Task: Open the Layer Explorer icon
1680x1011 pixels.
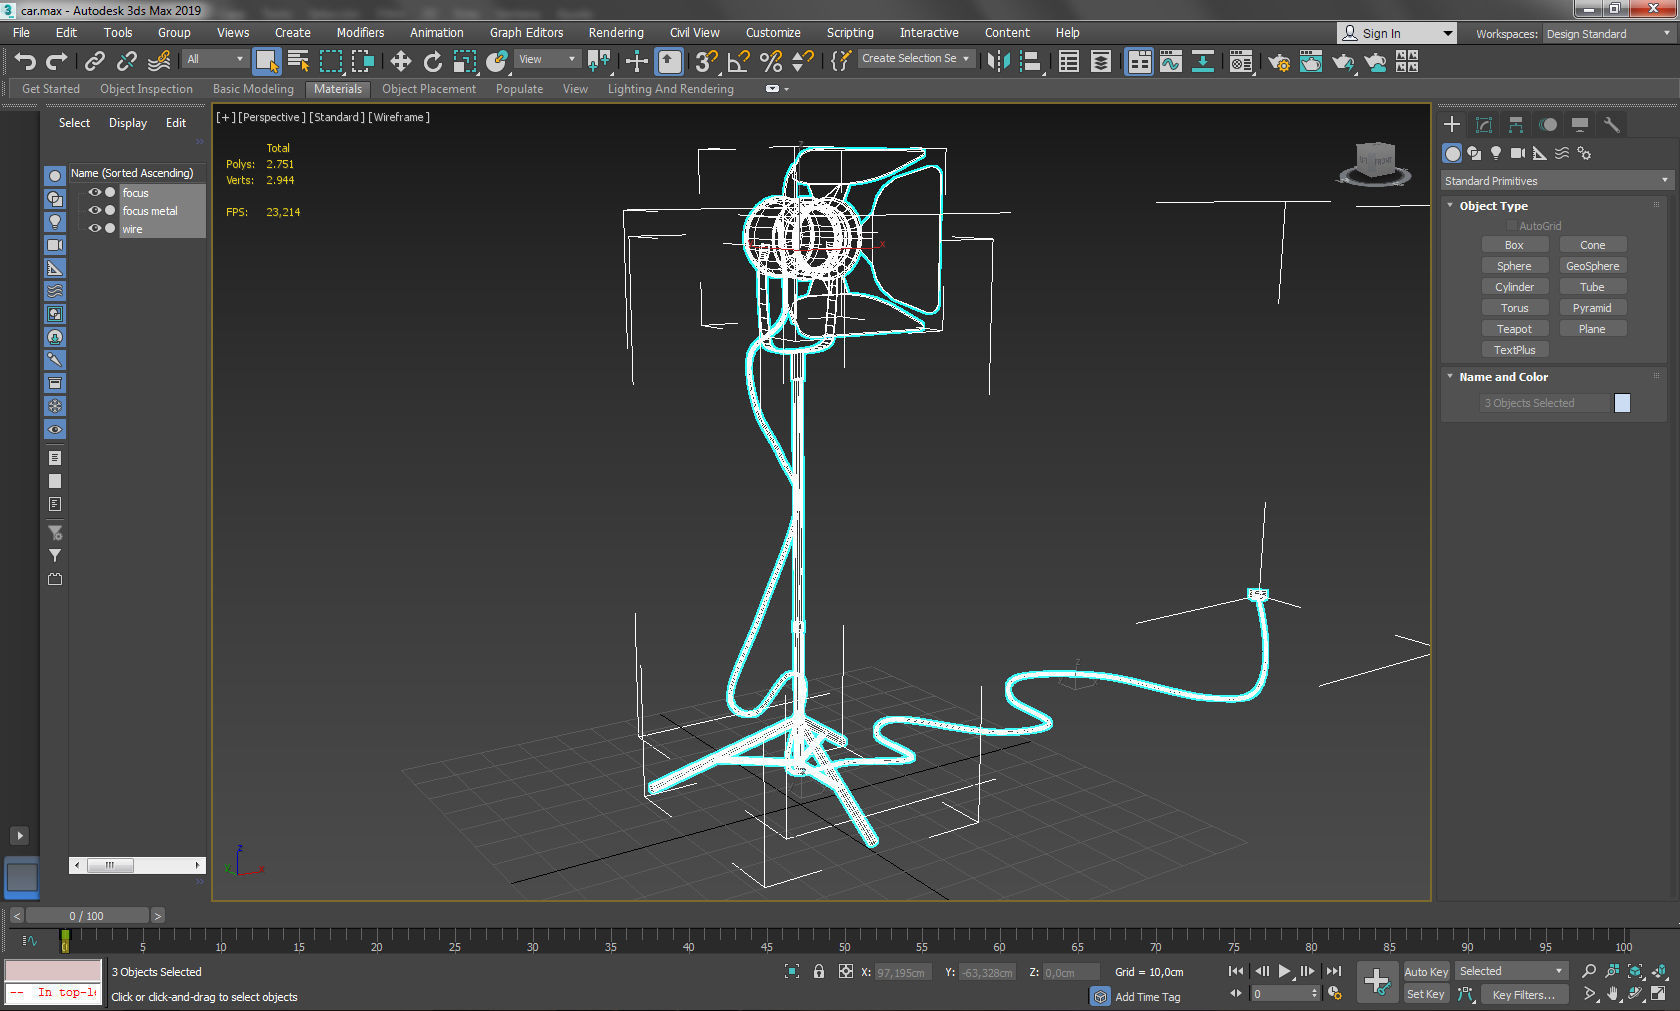Action: pos(1101,62)
